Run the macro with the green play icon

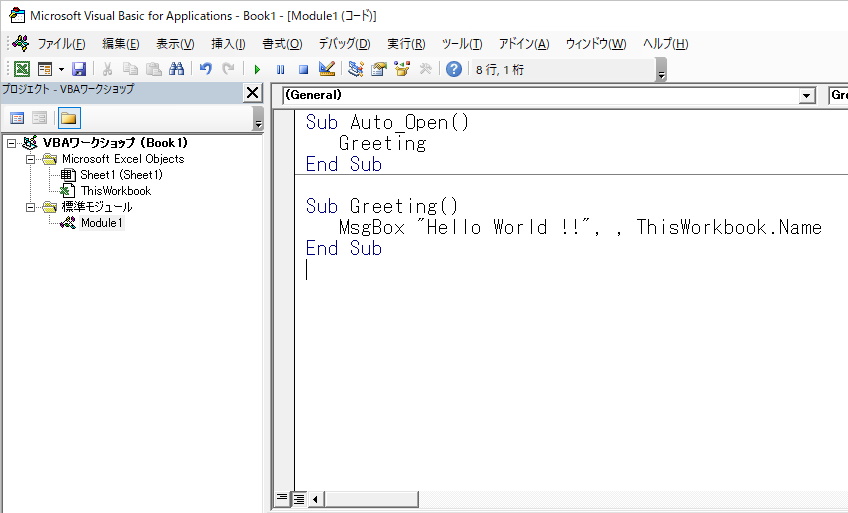257,70
